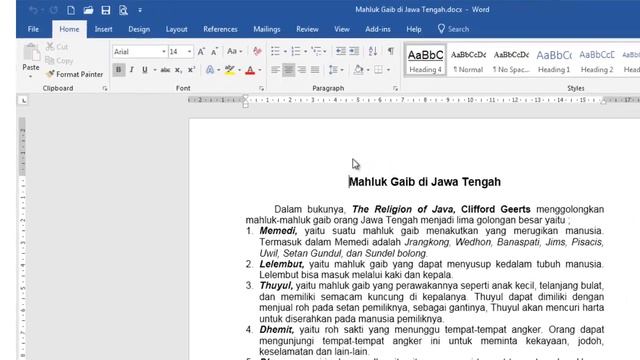This screenshot has height=360, width=640.
Task: Switch to the References tab
Action: [220, 29]
